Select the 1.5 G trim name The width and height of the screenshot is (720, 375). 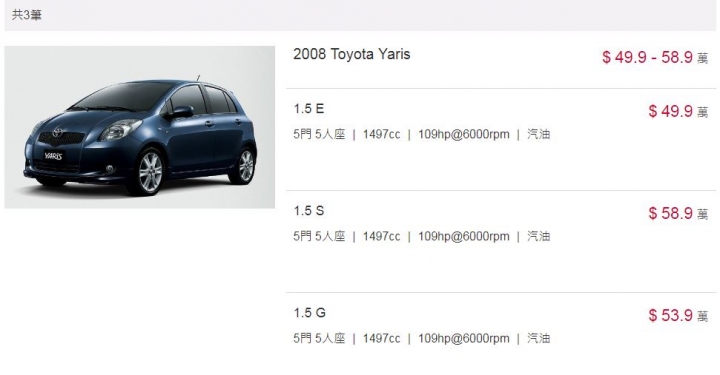309,313
